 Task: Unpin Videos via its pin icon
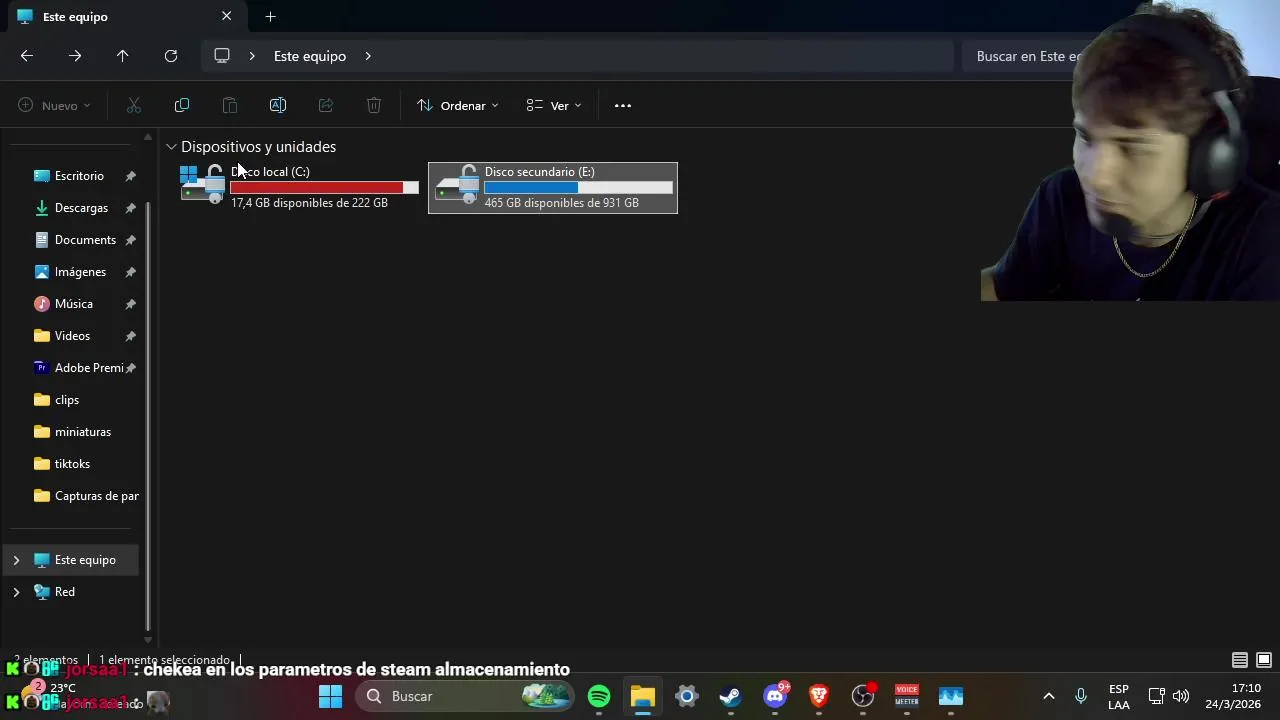[130, 336]
